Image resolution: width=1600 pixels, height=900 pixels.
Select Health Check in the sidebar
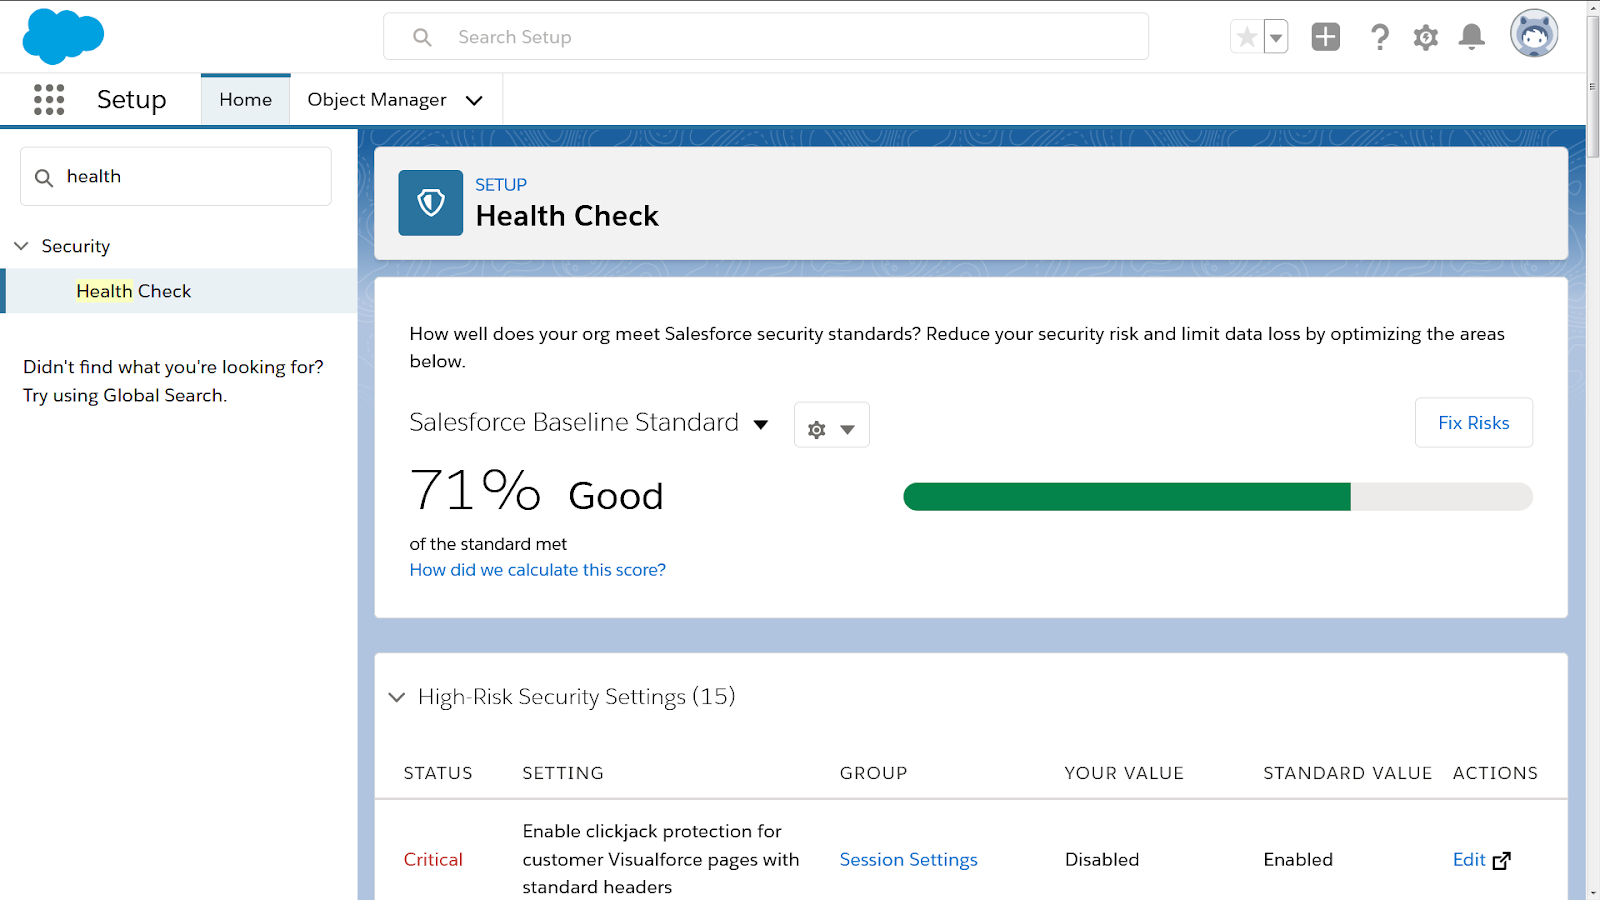(134, 291)
